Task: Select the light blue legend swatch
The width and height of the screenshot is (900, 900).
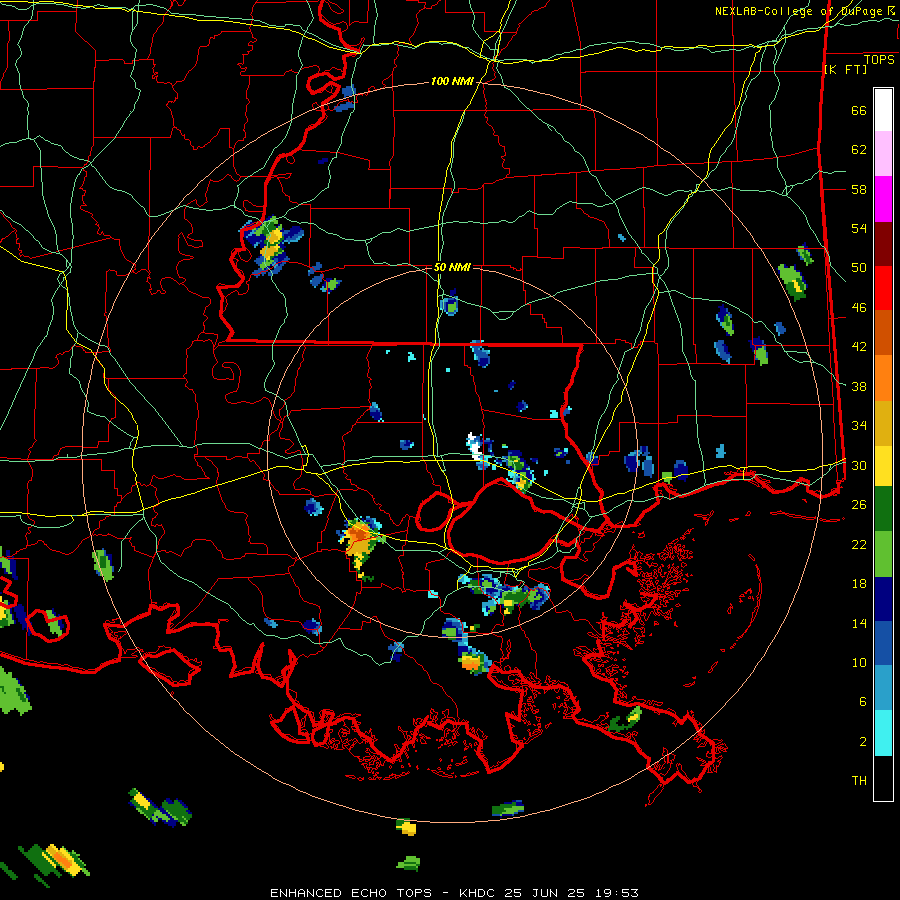Action: coord(883,688)
